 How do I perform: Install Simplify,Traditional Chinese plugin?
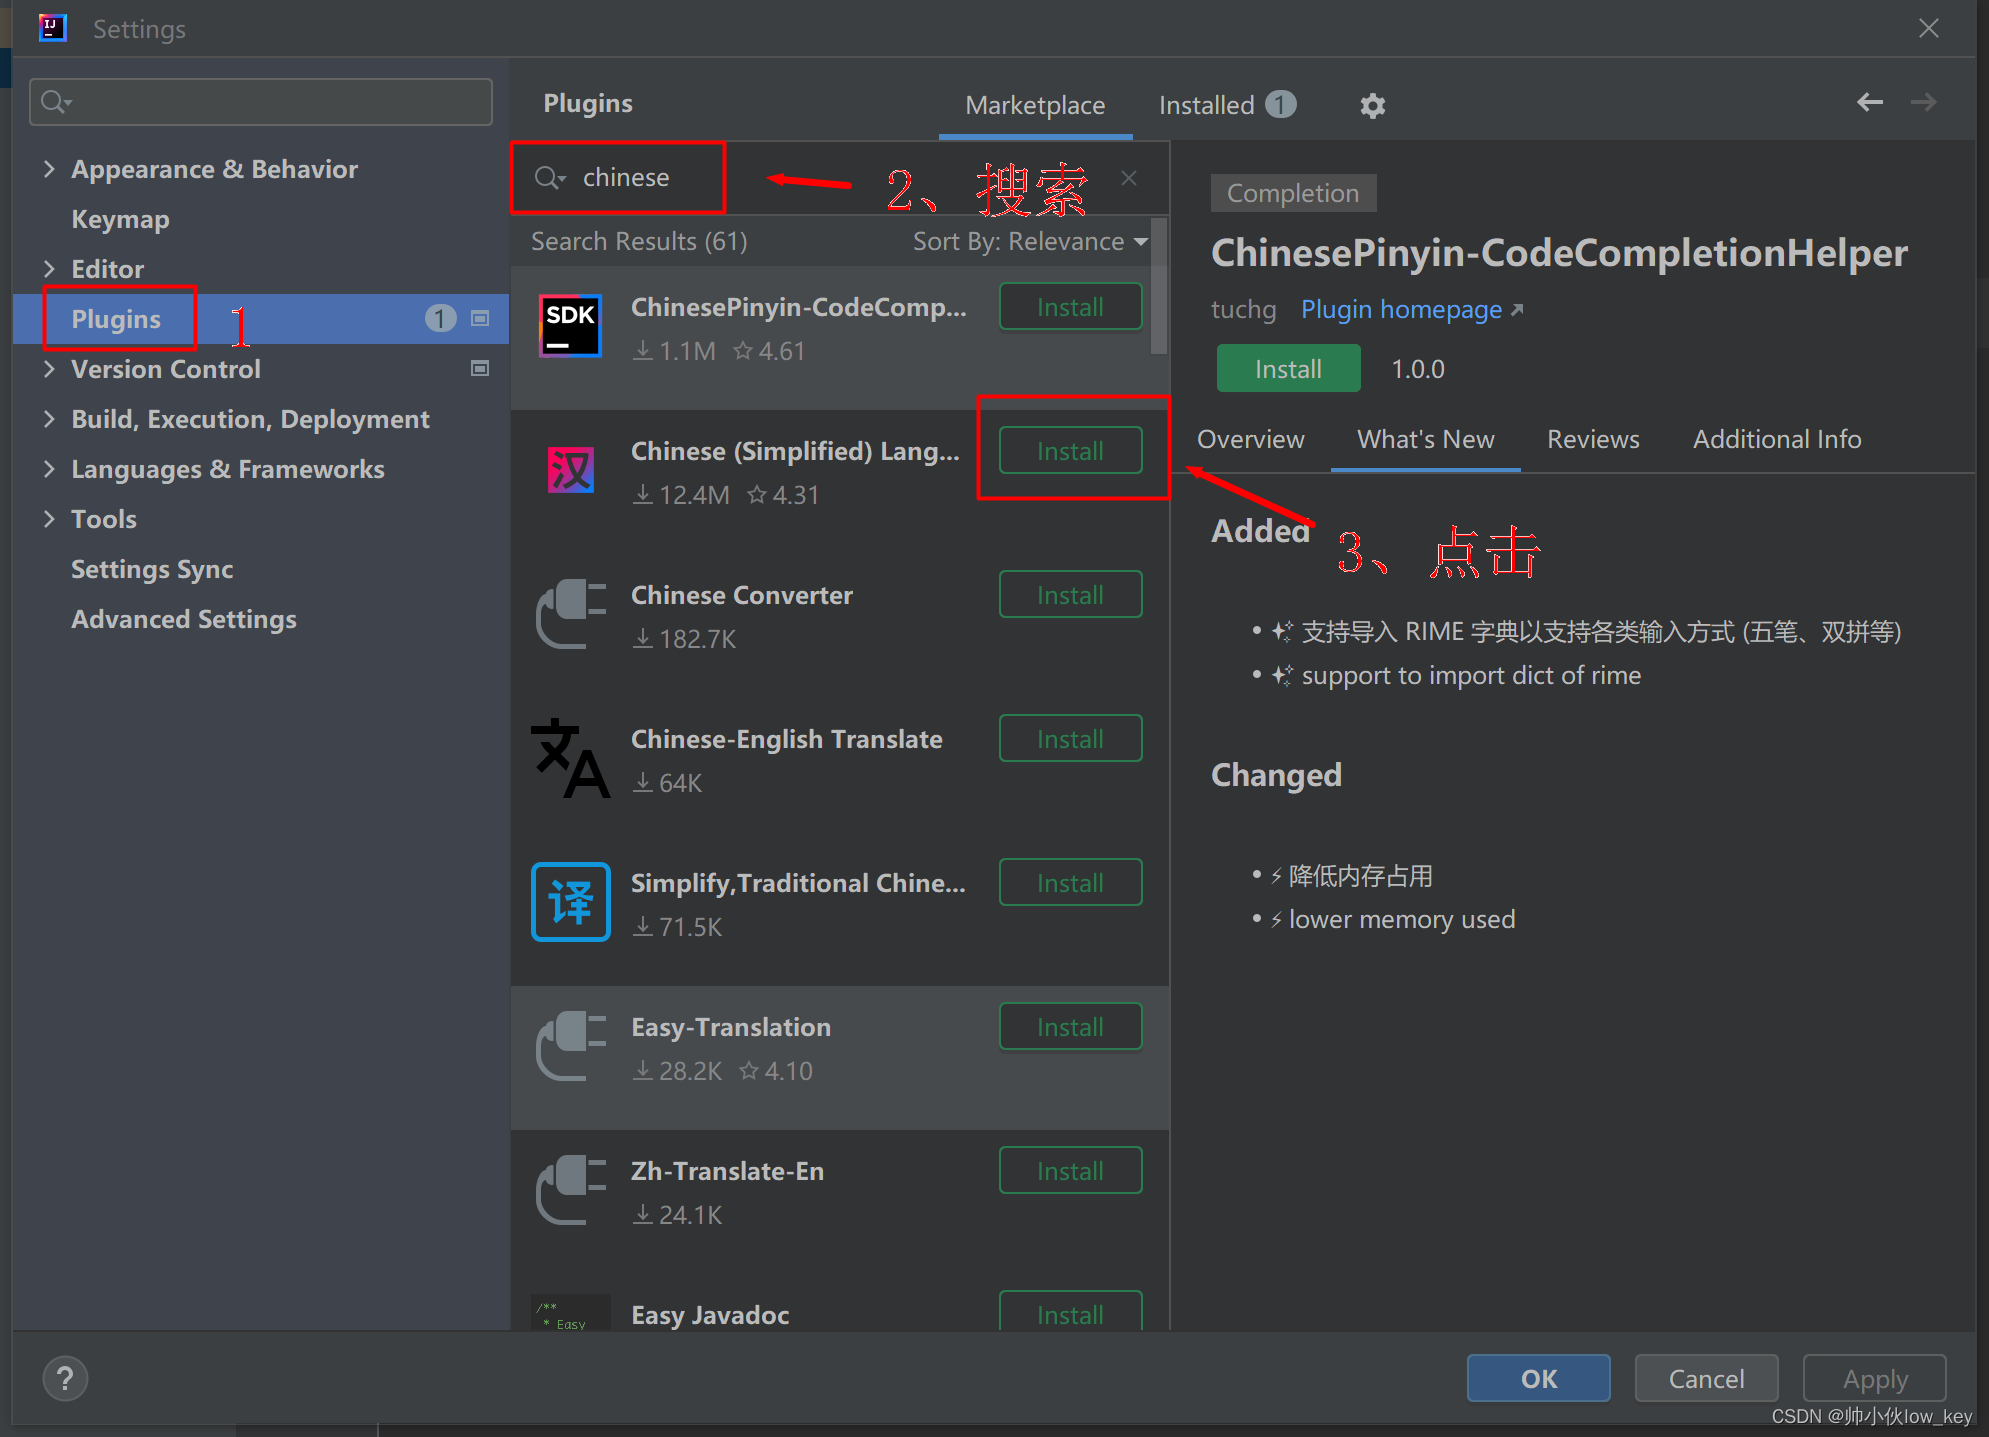(1070, 883)
